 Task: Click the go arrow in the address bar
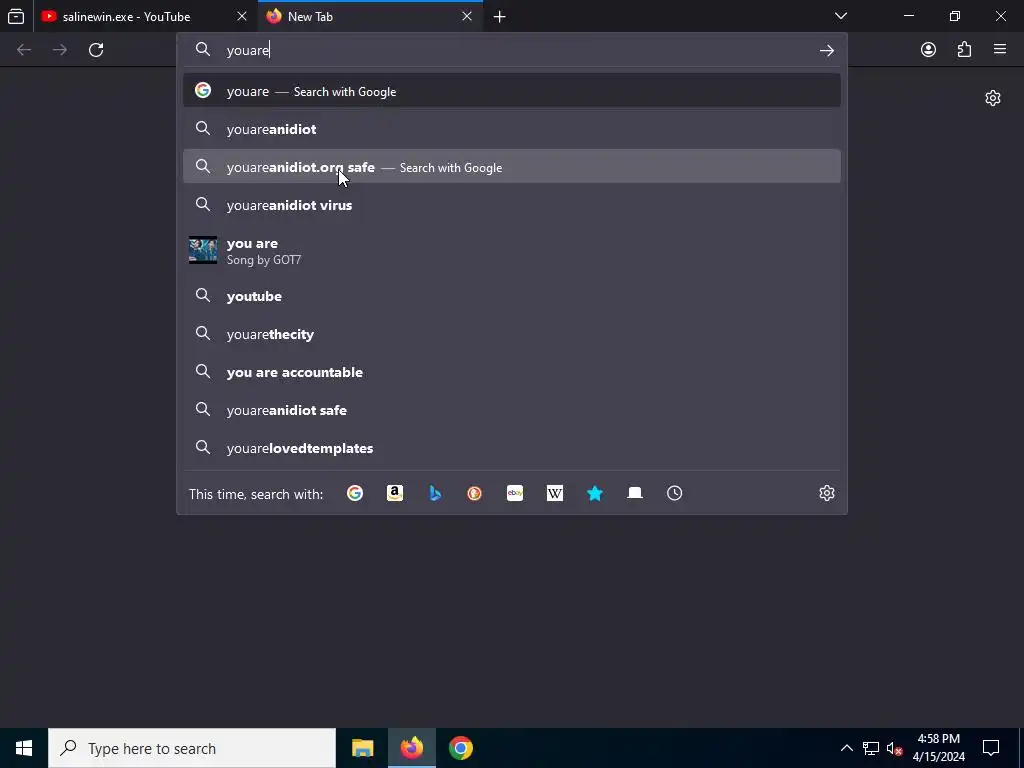[827, 50]
